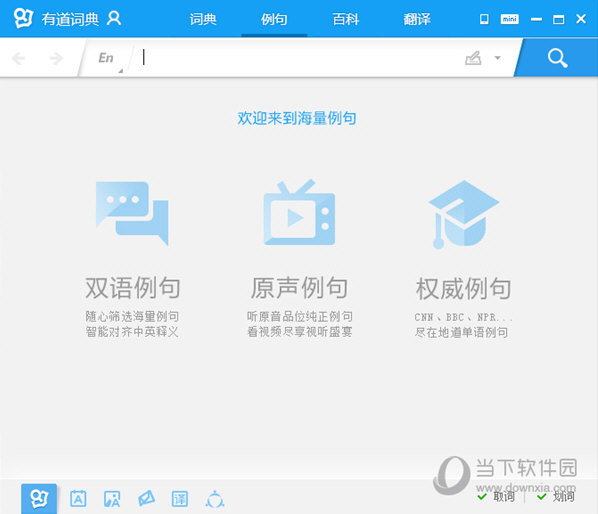Open the calendar word book icon
598x514 pixels.
pyautogui.click(x=78, y=498)
